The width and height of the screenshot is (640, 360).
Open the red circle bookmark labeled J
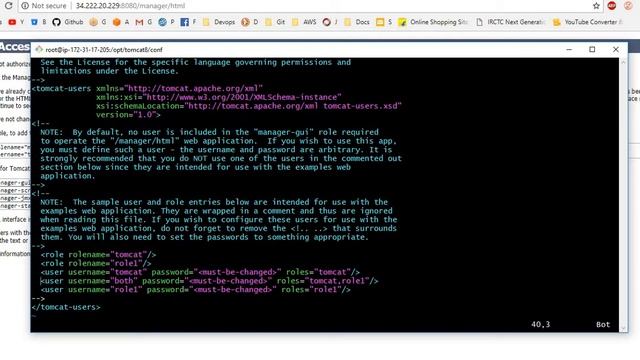click(x=330, y=22)
